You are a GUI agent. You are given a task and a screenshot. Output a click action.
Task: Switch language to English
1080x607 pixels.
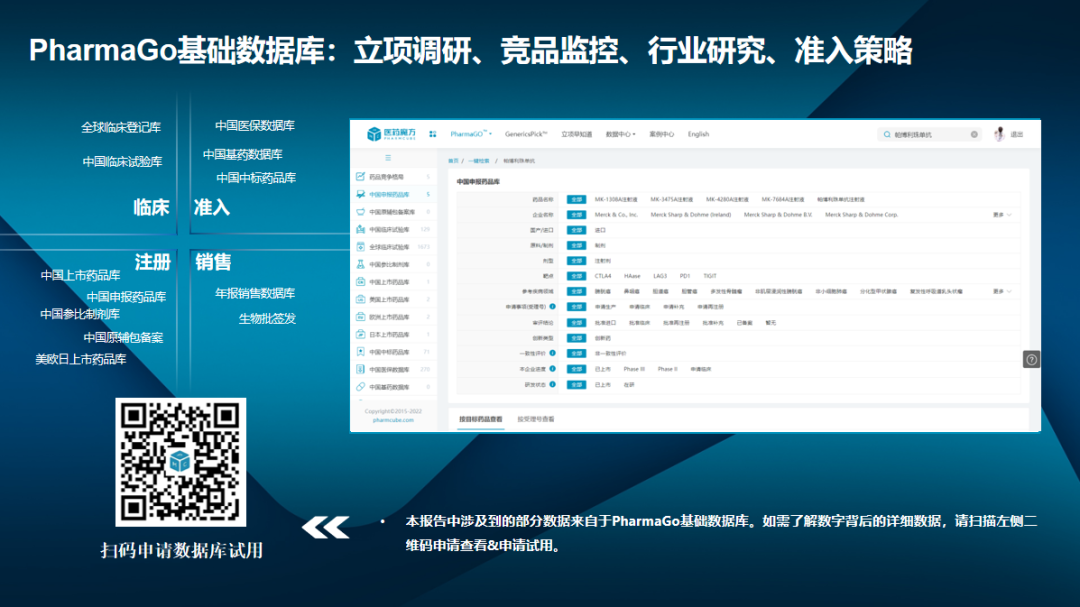698,134
